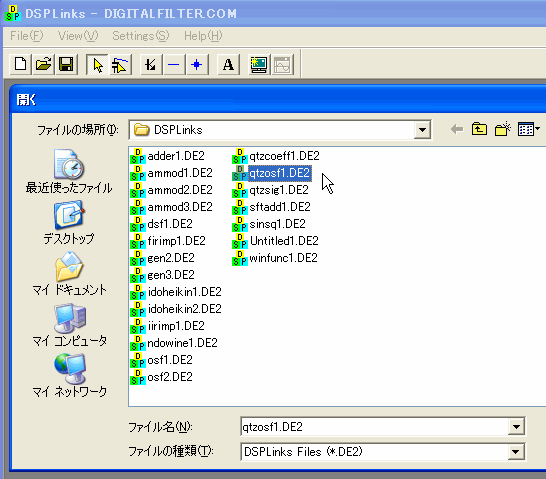This screenshot has height=479, width=546.
Task: Open the view menu button dropdown
Action: pos(529,129)
